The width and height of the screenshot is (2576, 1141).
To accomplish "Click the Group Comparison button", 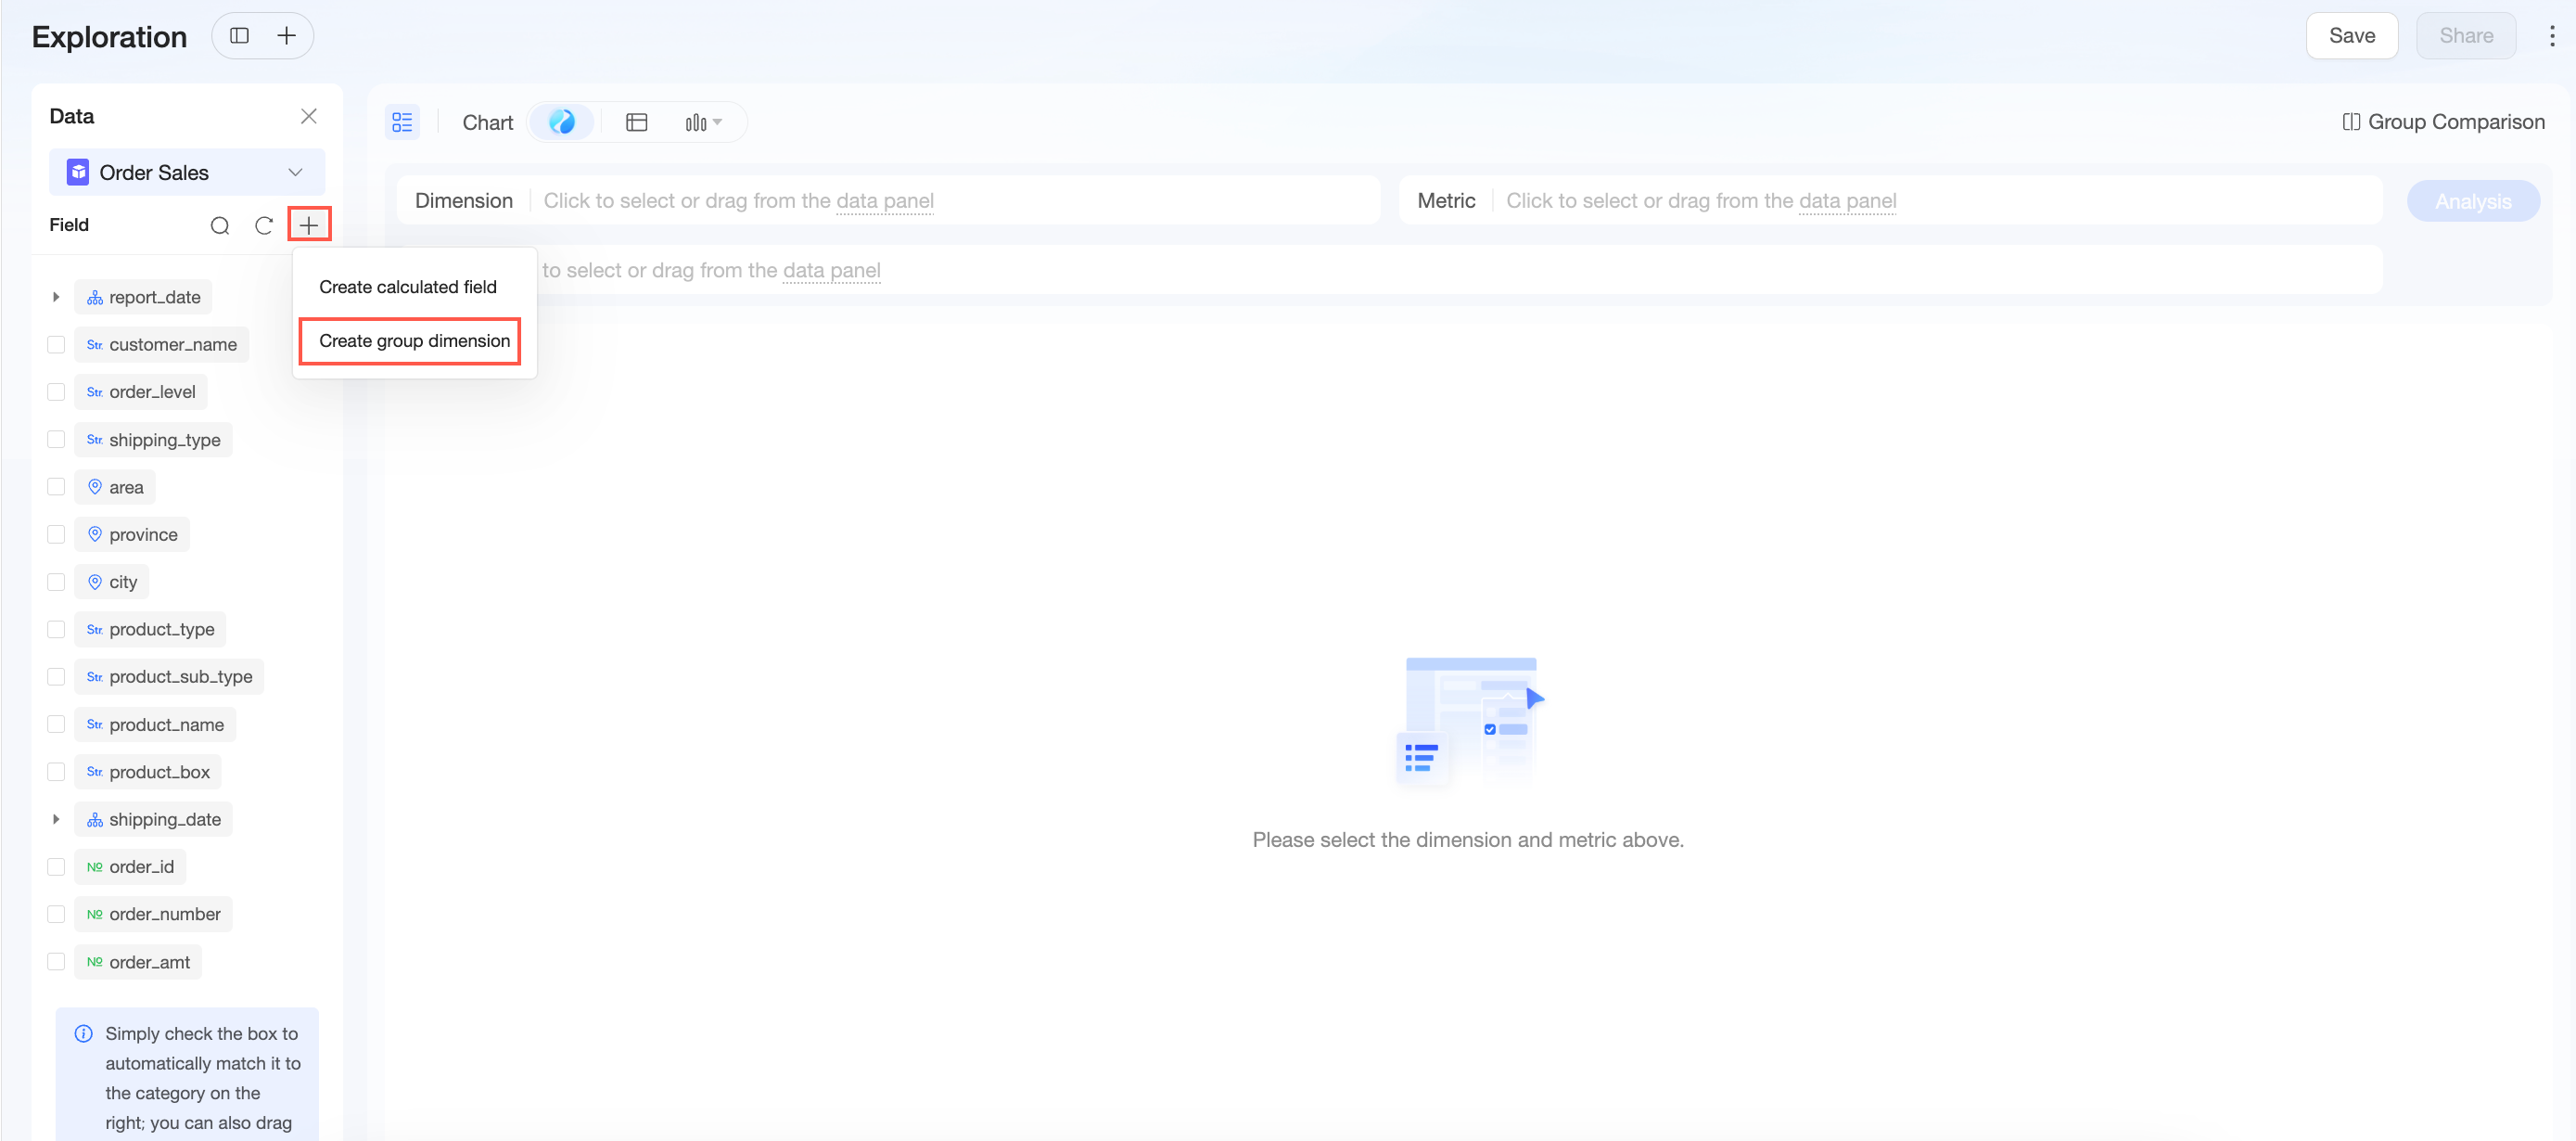I will pyautogui.click(x=2443, y=122).
